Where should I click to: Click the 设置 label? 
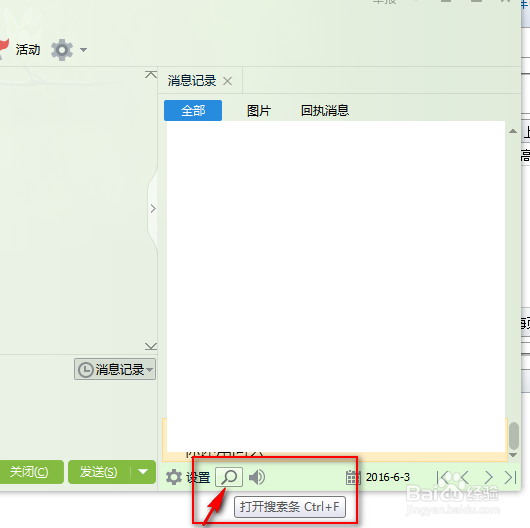click(198, 477)
